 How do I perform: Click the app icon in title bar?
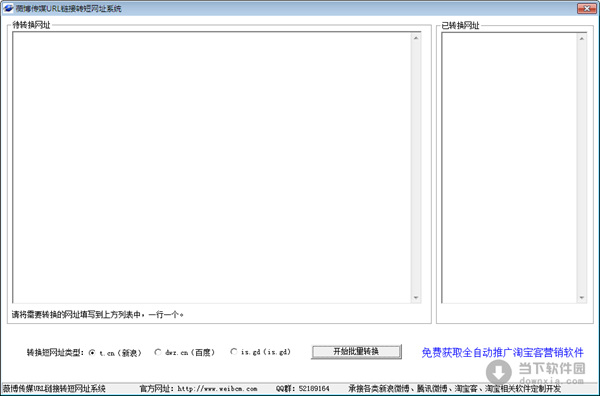click(x=8, y=8)
